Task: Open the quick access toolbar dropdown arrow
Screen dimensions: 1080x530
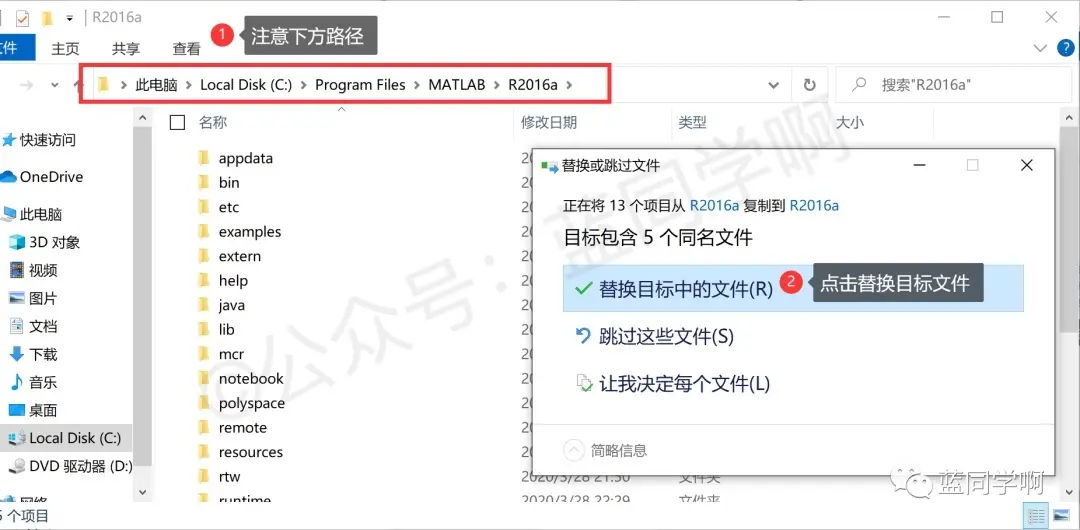Action: (70, 18)
